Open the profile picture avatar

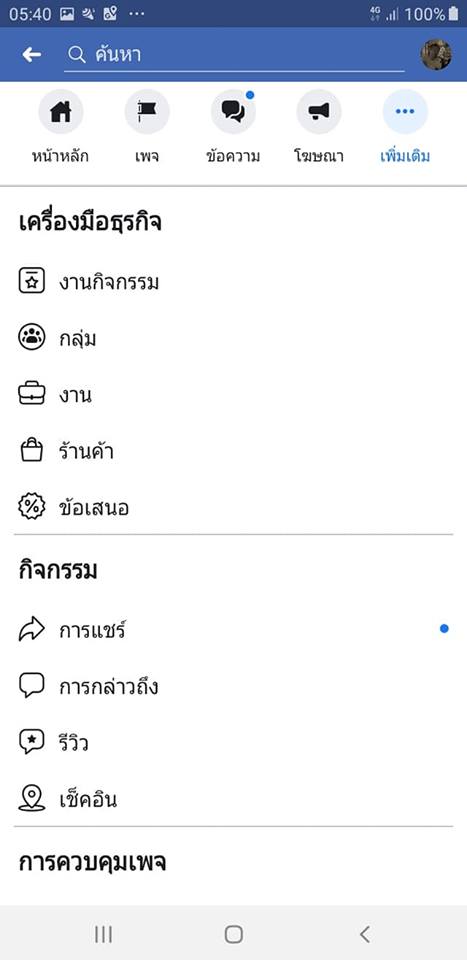pos(436,54)
